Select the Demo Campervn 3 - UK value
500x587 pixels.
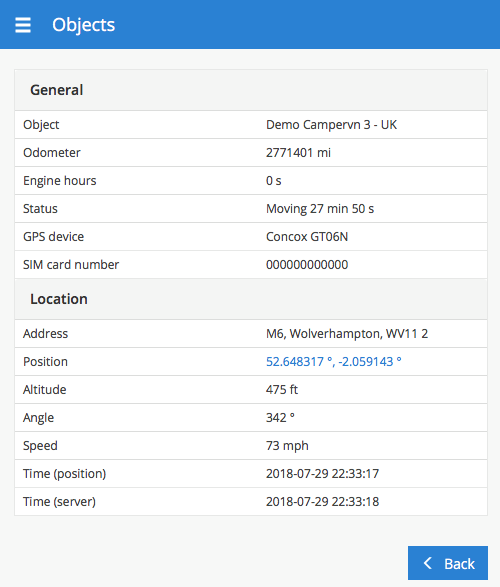pyautogui.click(x=331, y=125)
